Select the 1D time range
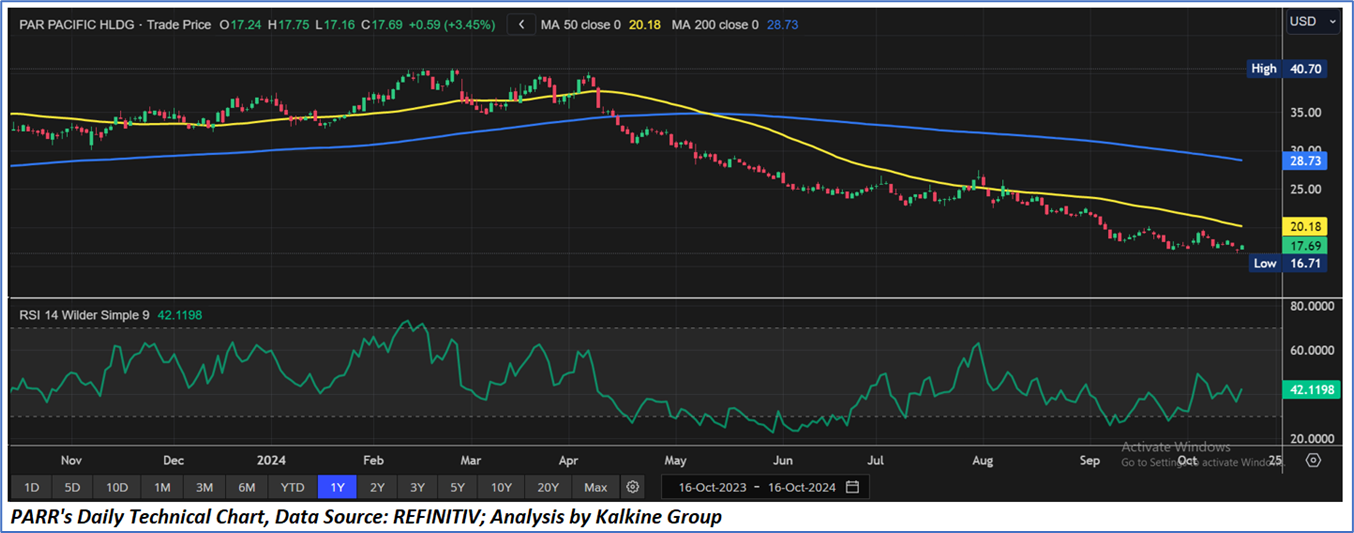The width and height of the screenshot is (1354, 533). tap(31, 487)
